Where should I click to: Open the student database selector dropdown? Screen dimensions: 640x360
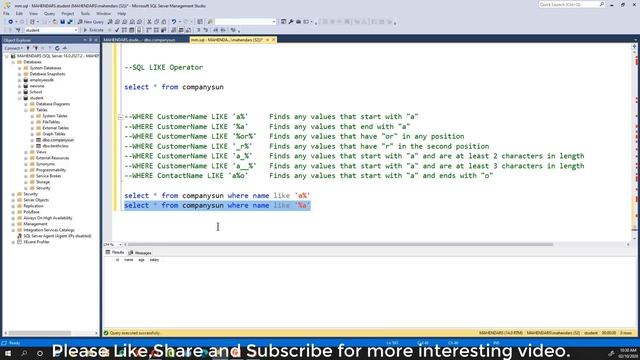click(x=76, y=30)
